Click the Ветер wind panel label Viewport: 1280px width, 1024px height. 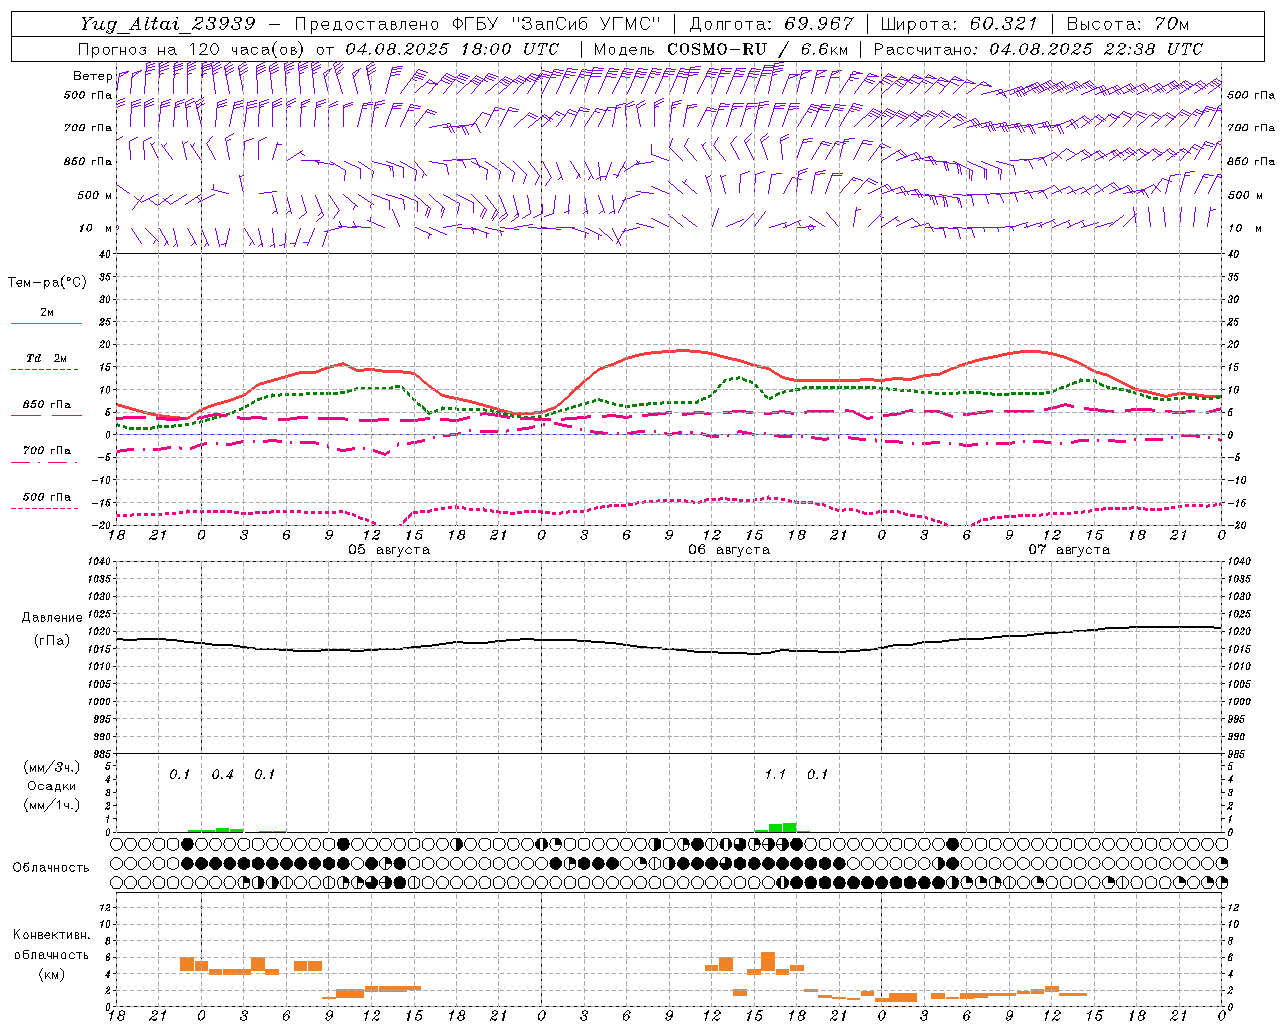[x=92, y=76]
